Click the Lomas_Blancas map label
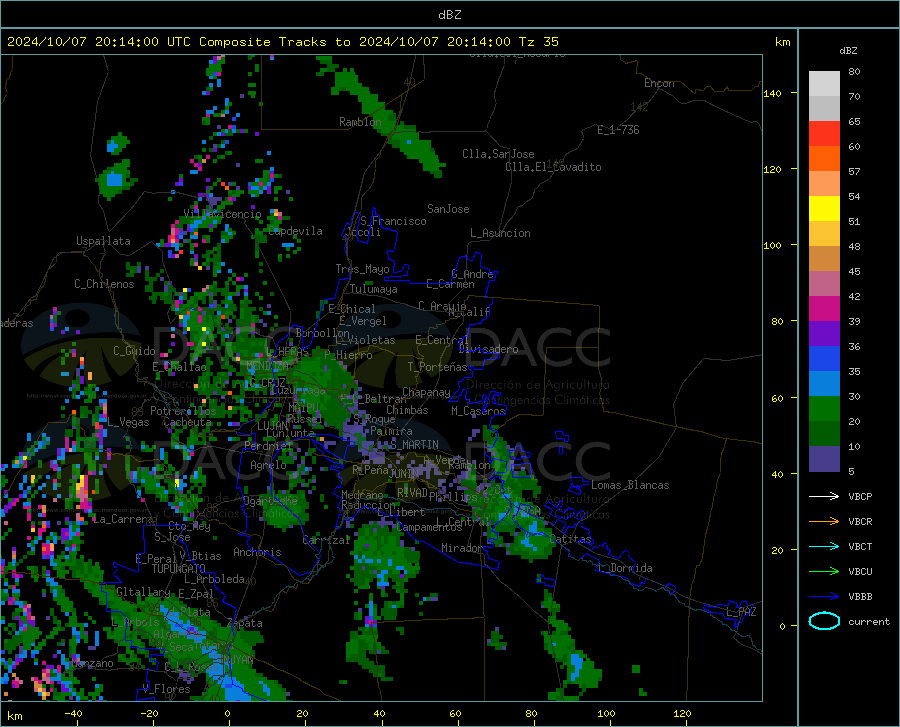The height and width of the screenshot is (727, 900). (x=630, y=485)
